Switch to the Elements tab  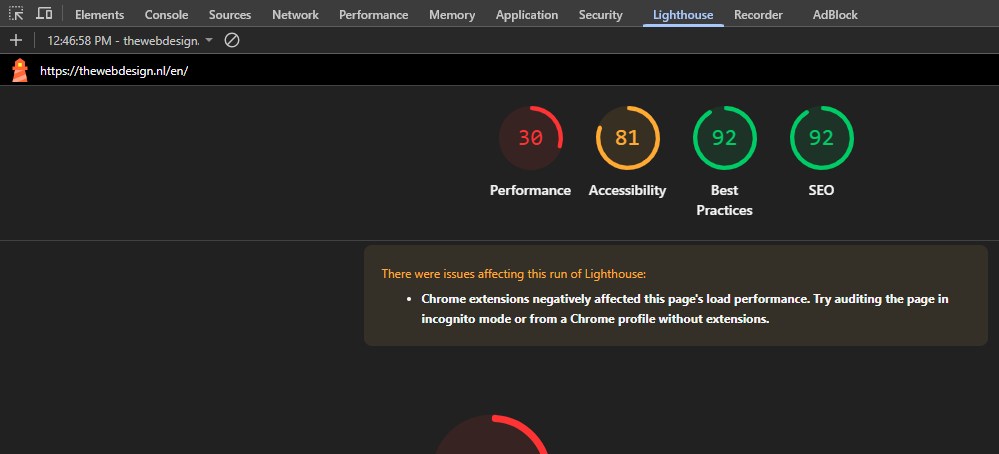point(99,15)
